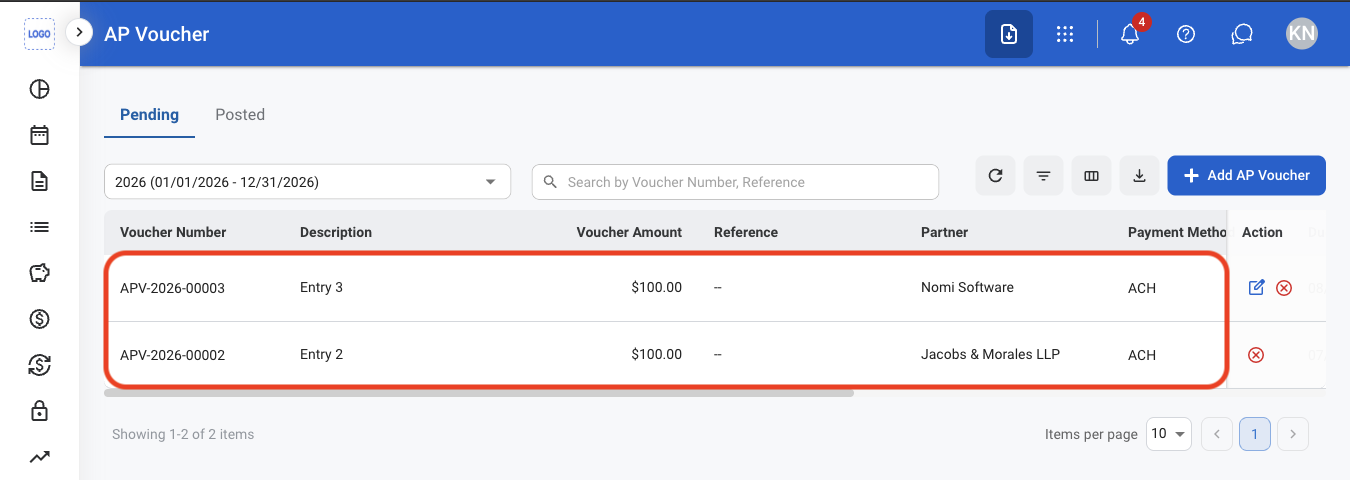
Task: Select the Pending tab
Action: 149,115
